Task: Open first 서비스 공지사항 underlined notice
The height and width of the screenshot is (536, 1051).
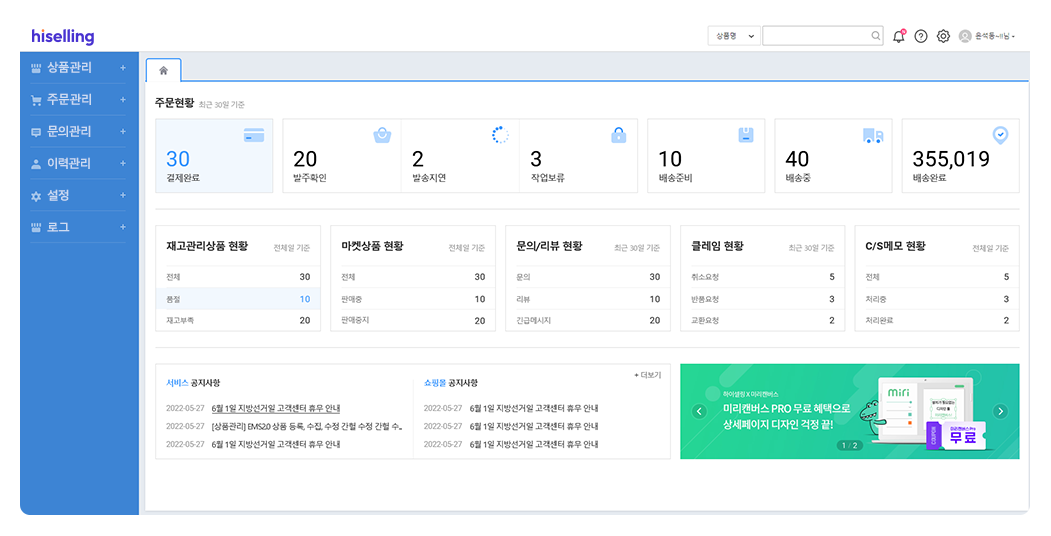Action: coord(275,409)
